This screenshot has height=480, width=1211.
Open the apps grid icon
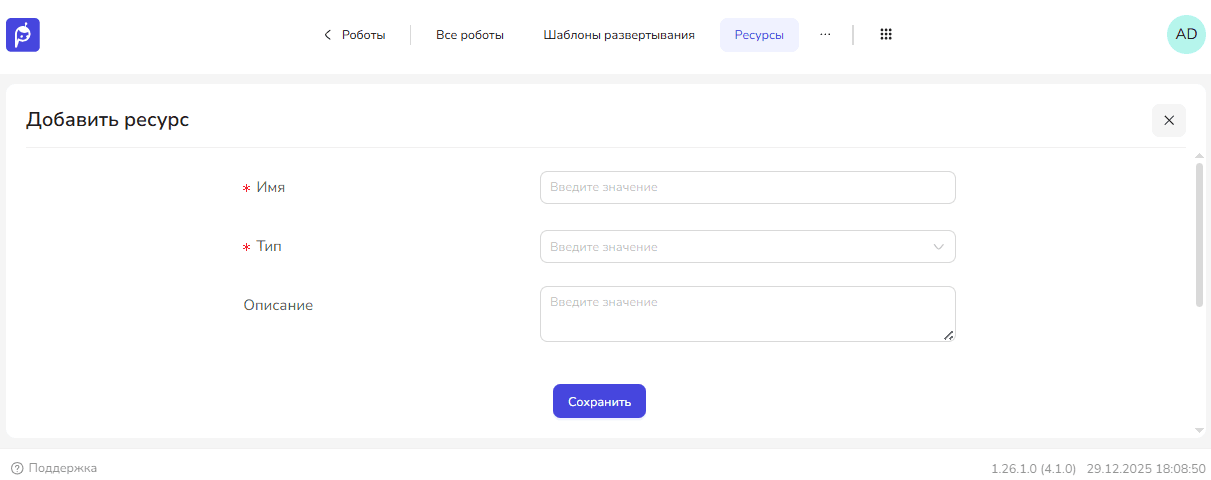click(885, 35)
